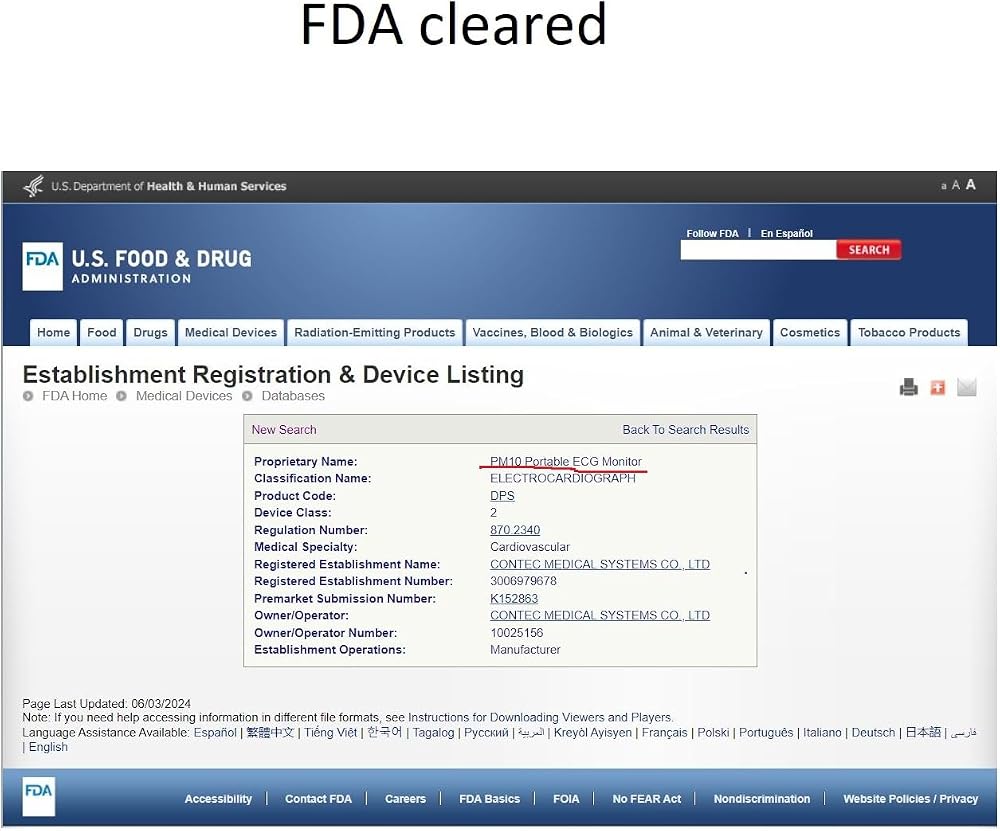Image resolution: width=1000 pixels, height=831 pixels.
Task: Go Back To Search Results
Action: click(686, 430)
